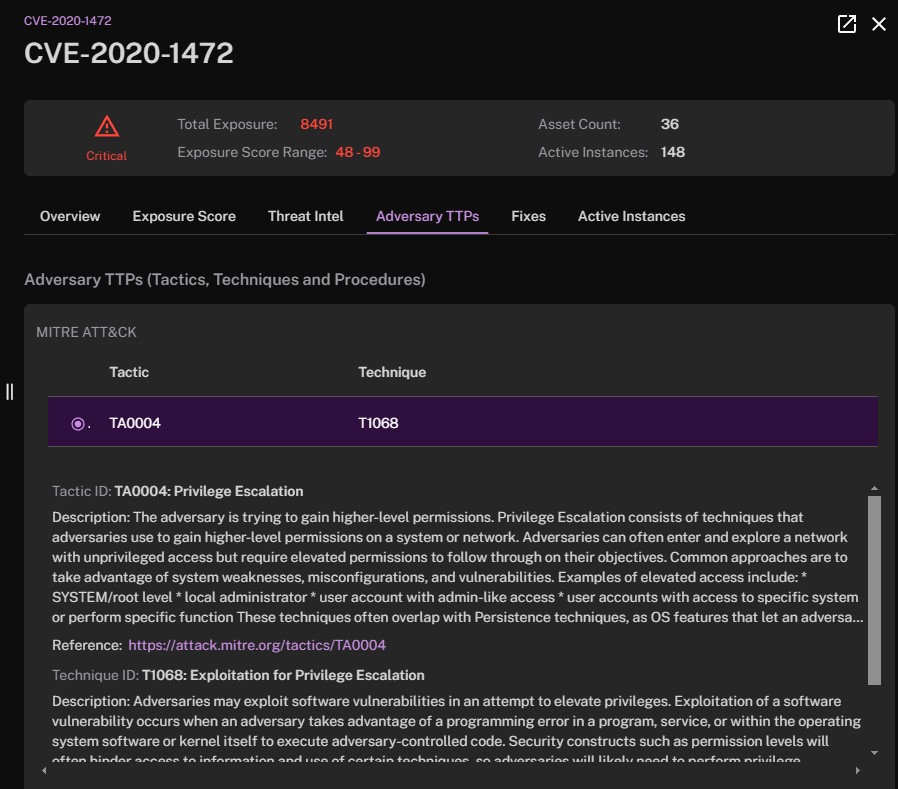Go to the Threat Intel tab
The width and height of the screenshot is (898, 789).
[x=305, y=216]
